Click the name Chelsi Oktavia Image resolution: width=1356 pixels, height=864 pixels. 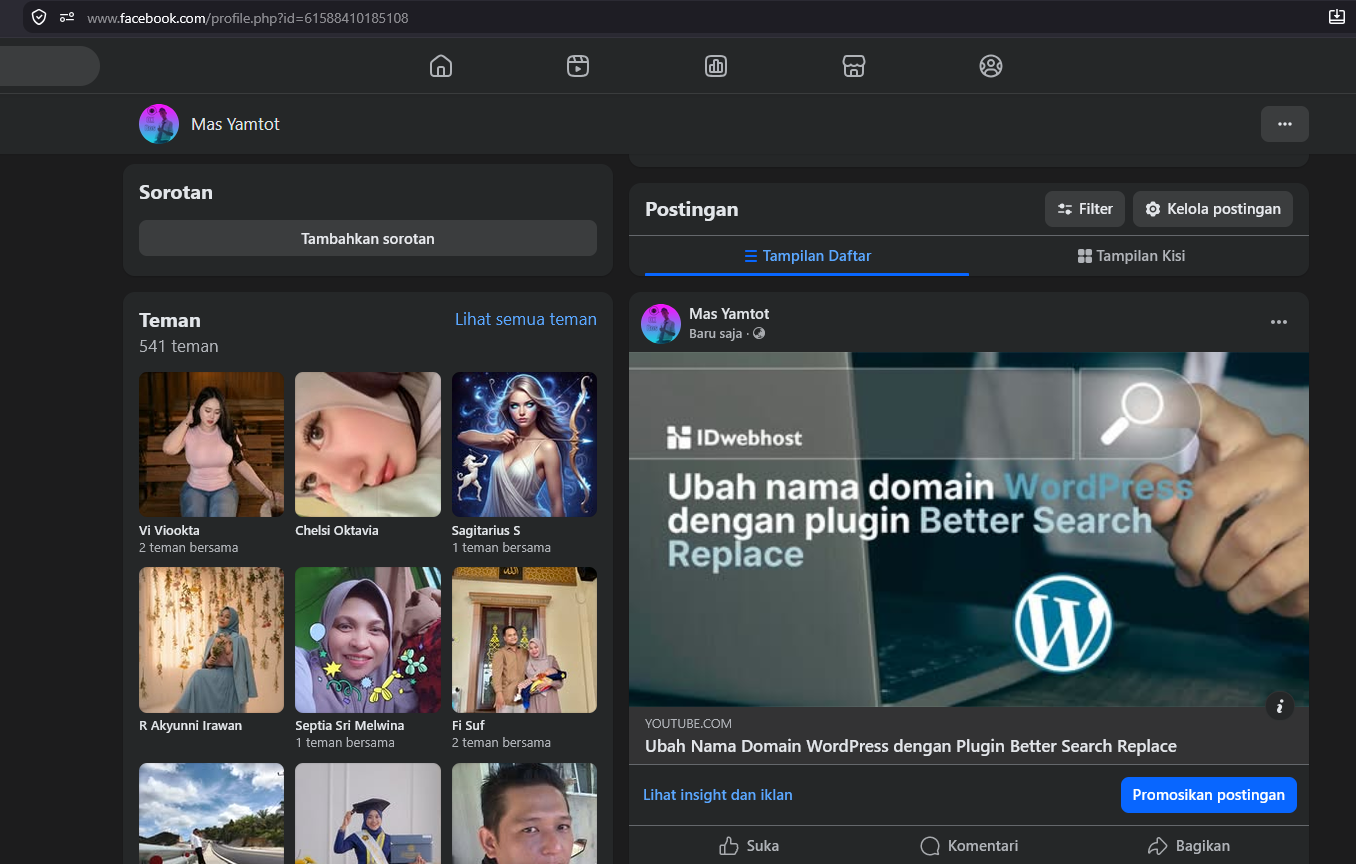click(337, 531)
